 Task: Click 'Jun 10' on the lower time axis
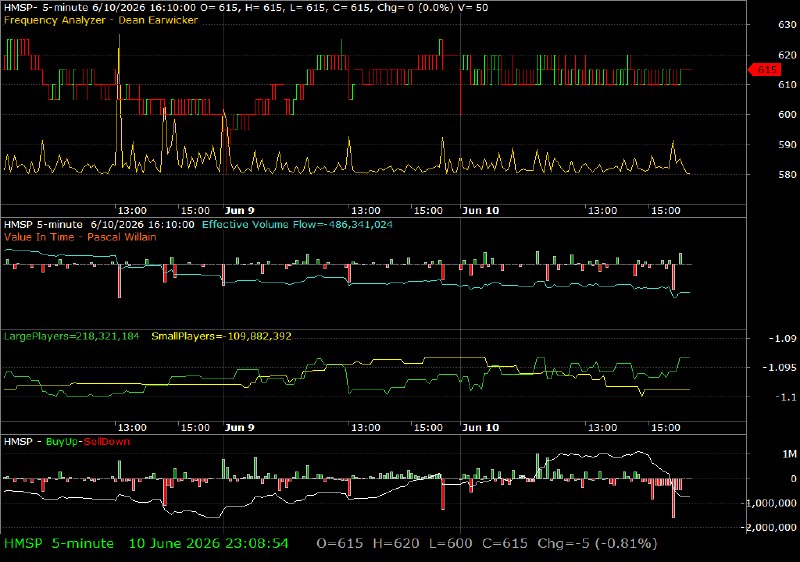click(x=481, y=427)
